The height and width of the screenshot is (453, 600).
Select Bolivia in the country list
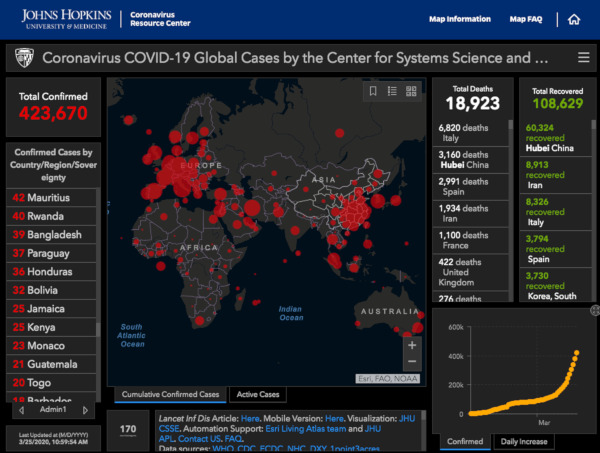tap(51, 290)
